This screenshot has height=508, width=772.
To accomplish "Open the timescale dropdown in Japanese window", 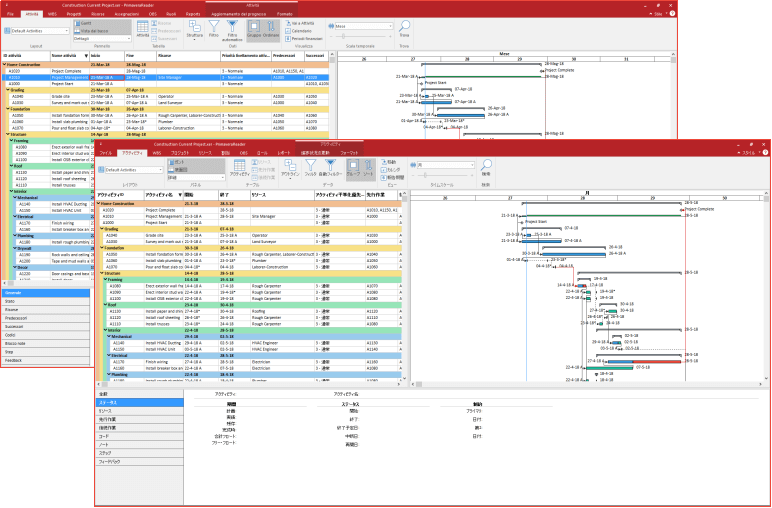I will pyautogui.click(x=446, y=165).
